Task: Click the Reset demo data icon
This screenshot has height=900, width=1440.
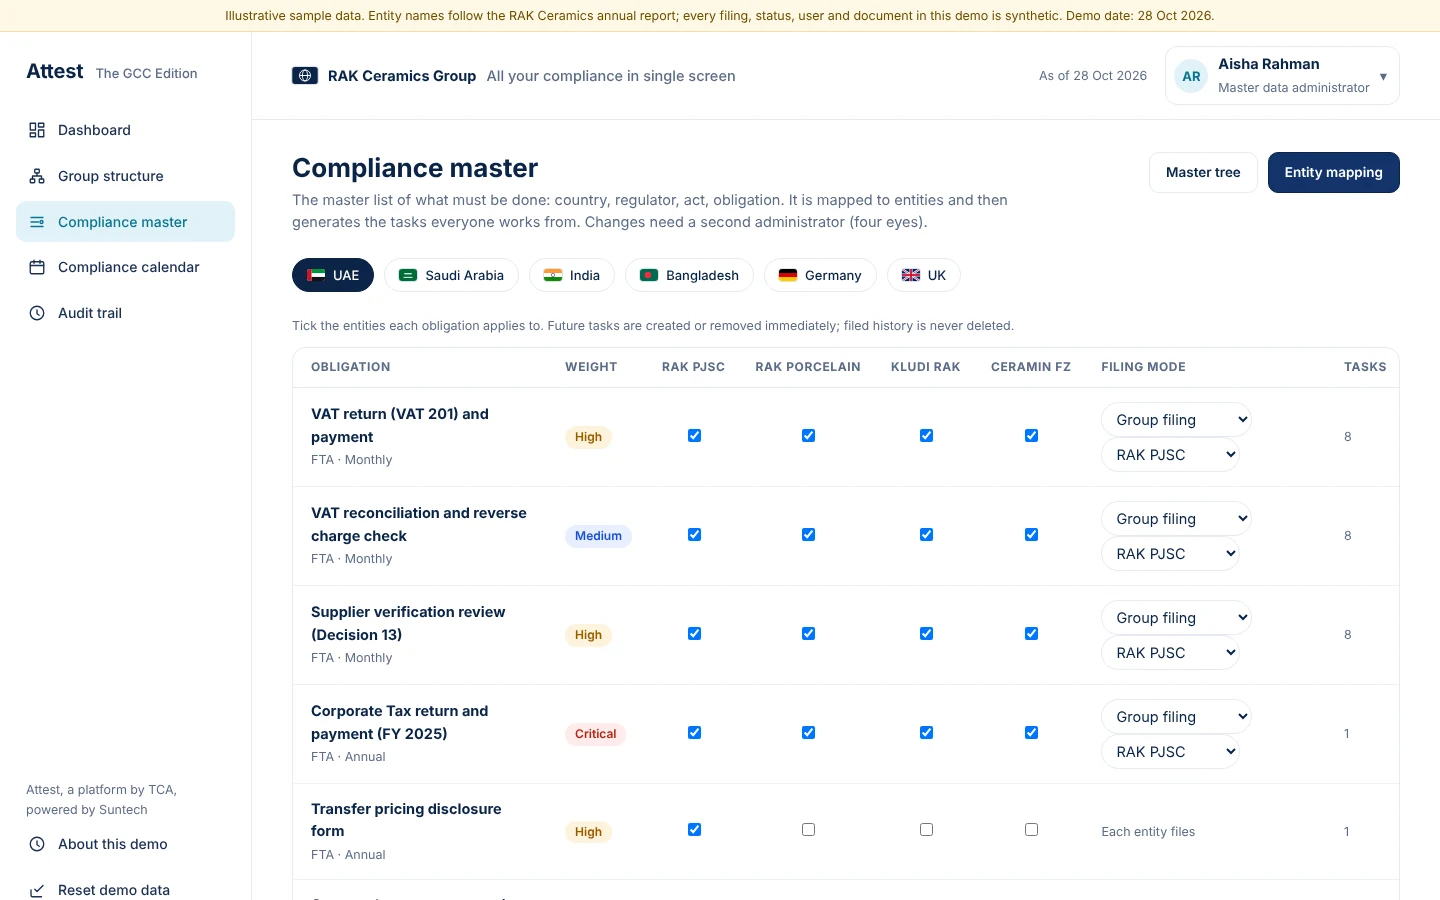Action: tap(37, 890)
